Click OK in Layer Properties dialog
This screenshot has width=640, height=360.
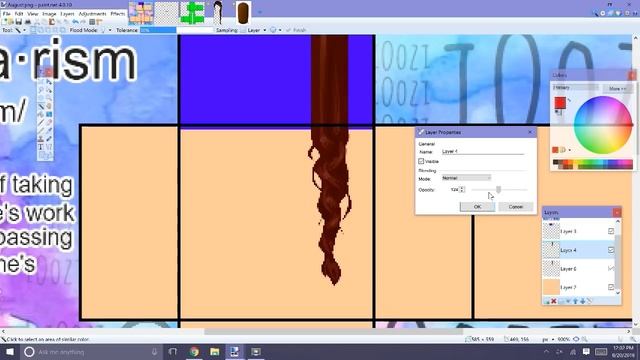478,207
